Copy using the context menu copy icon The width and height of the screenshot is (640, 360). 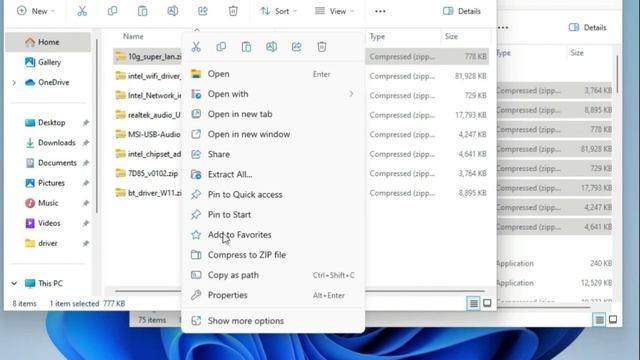[x=221, y=47]
